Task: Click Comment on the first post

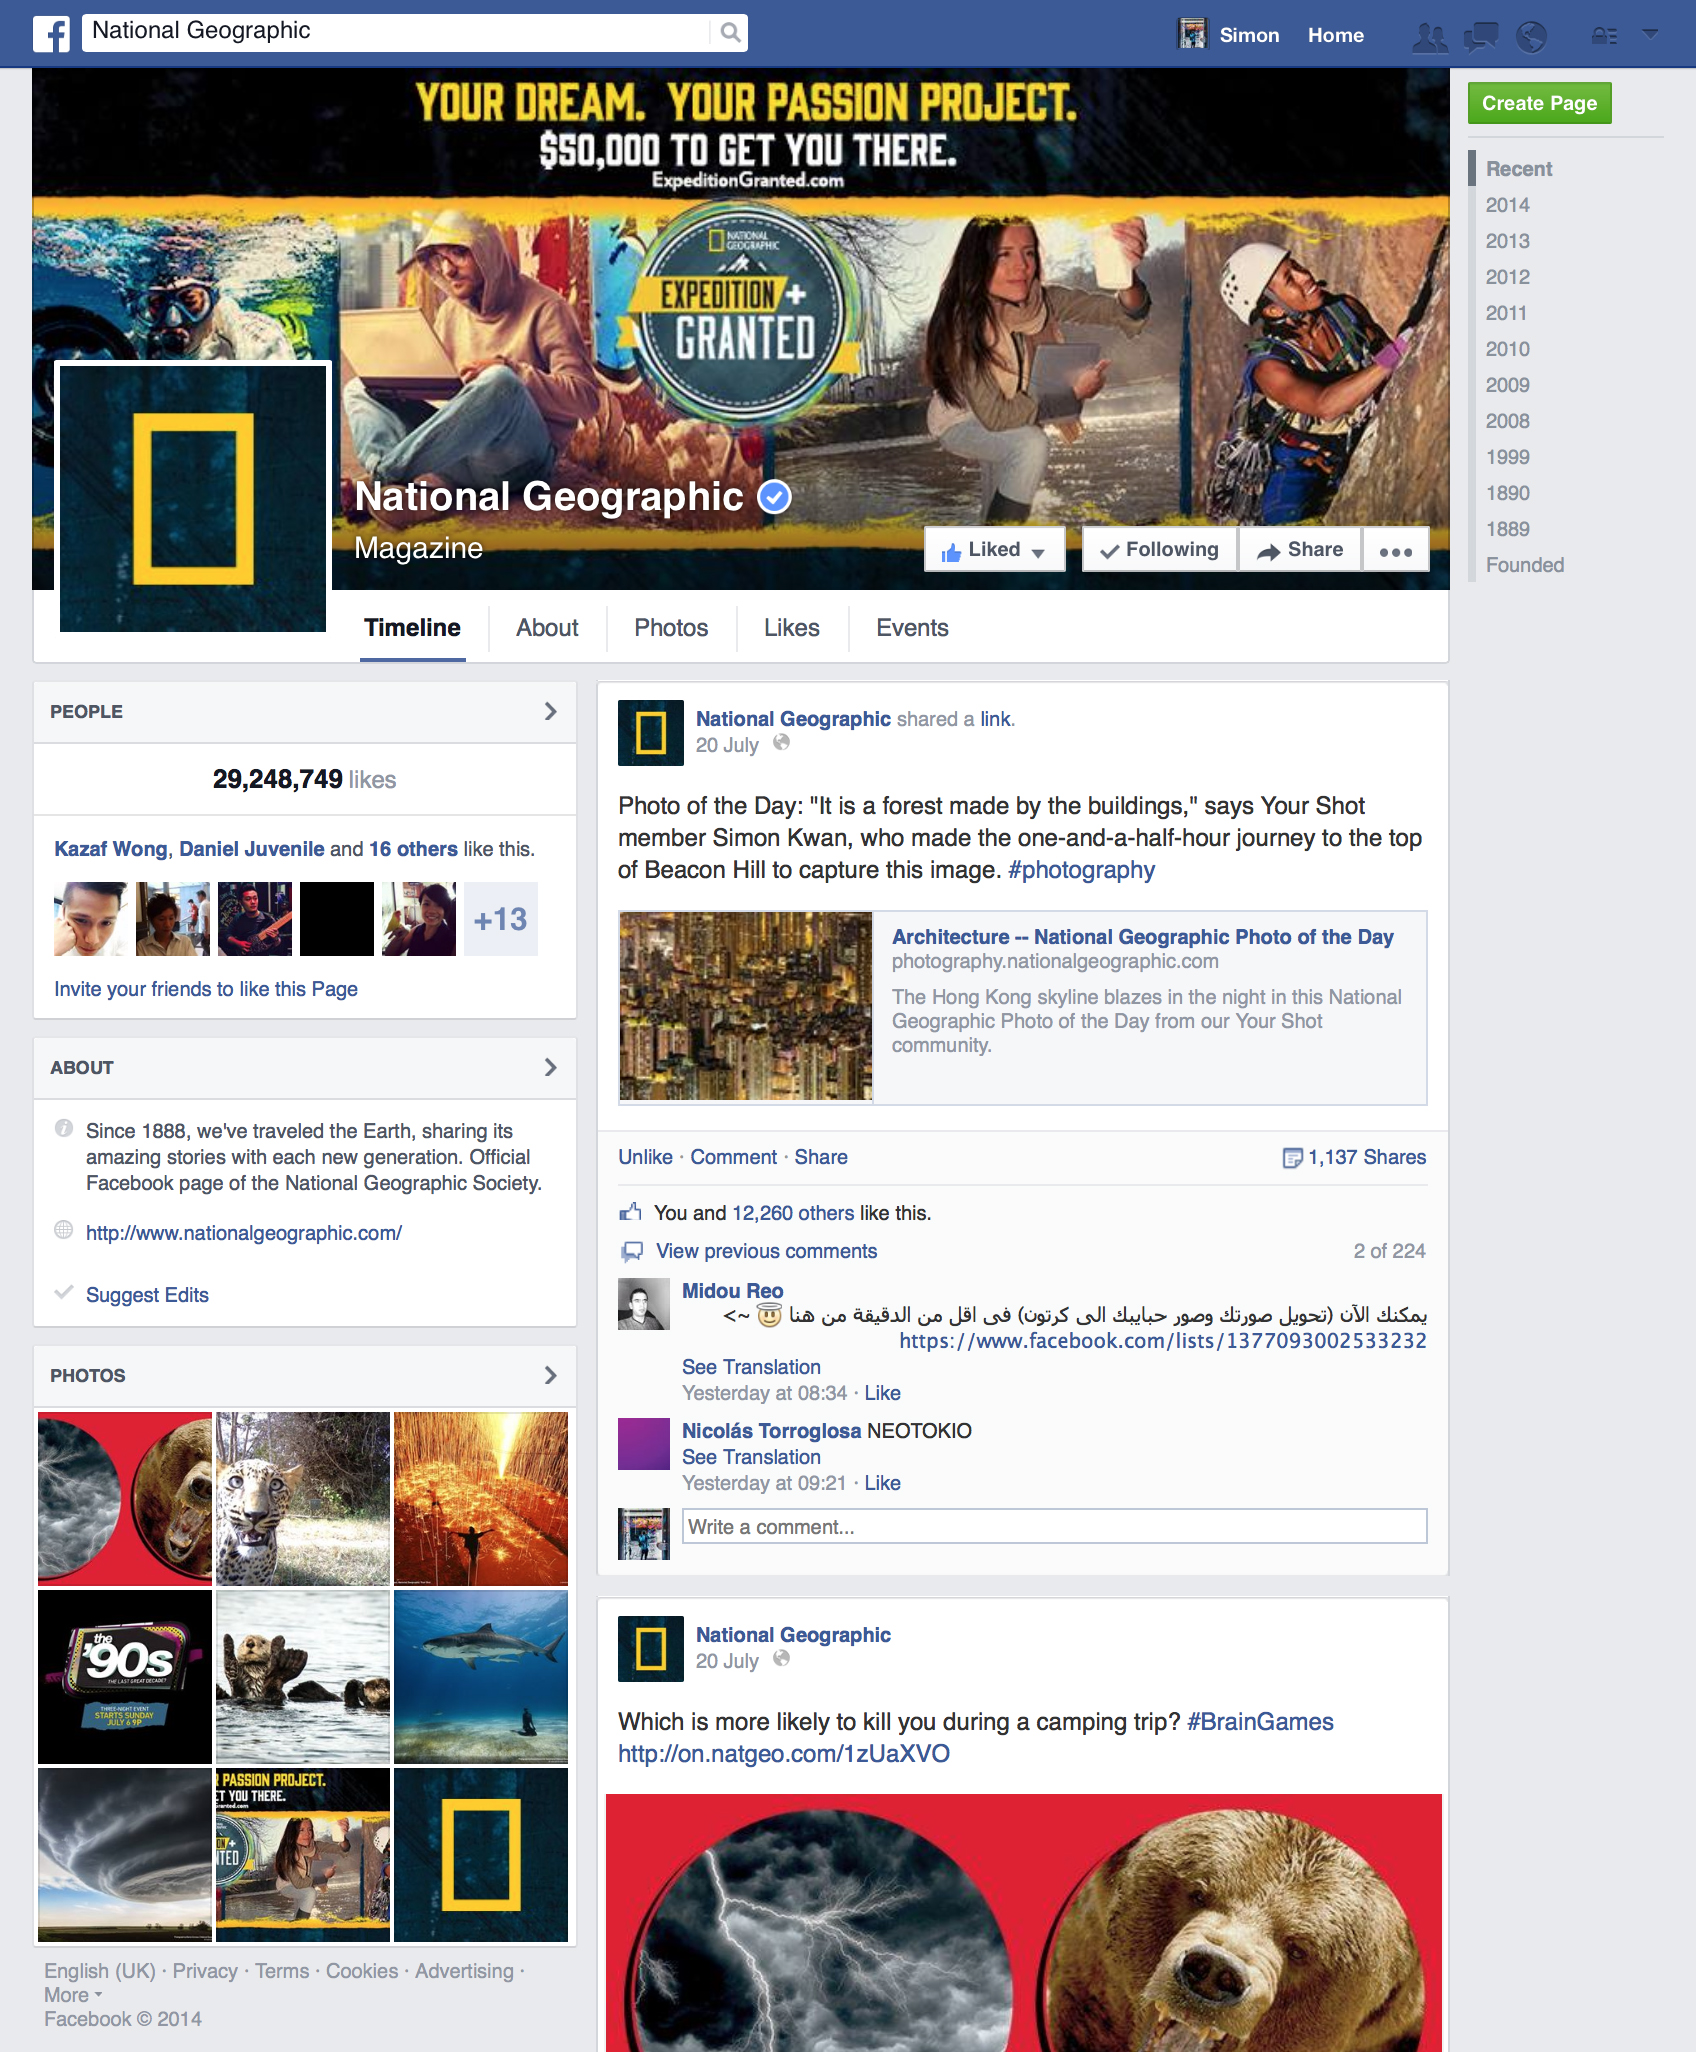Action: tap(733, 1157)
